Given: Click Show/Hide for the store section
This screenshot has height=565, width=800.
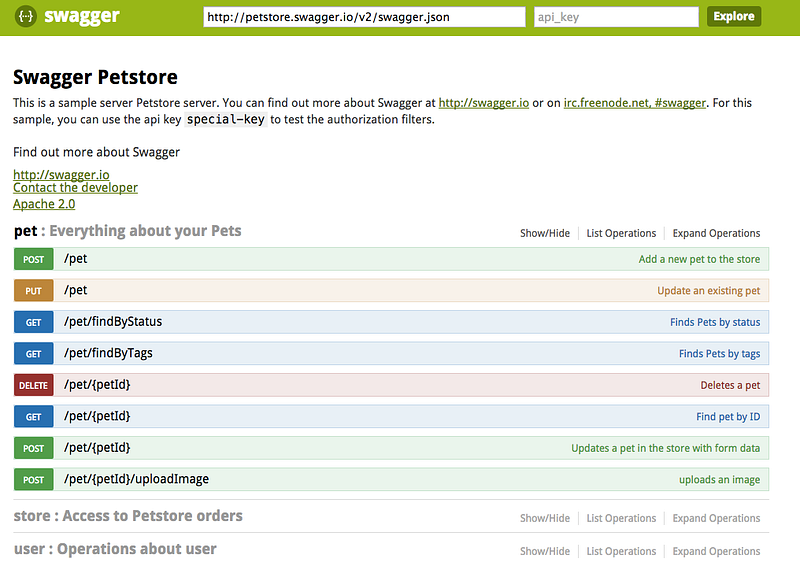Looking at the screenshot, I should pyautogui.click(x=545, y=518).
